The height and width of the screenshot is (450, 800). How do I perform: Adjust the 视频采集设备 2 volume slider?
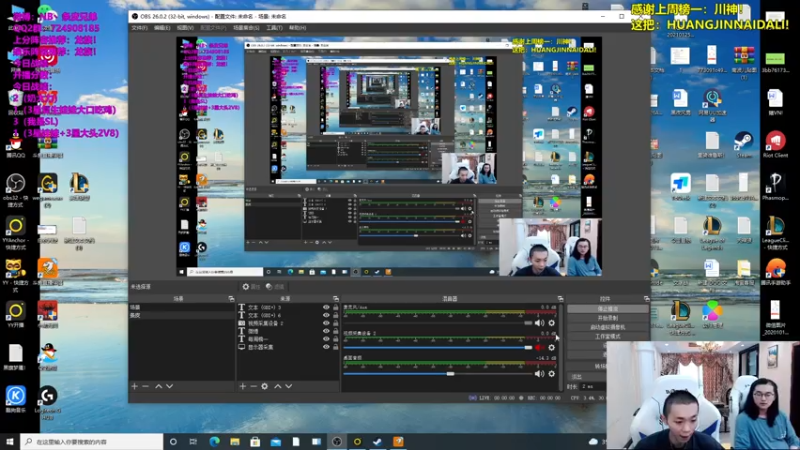tap(438, 347)
